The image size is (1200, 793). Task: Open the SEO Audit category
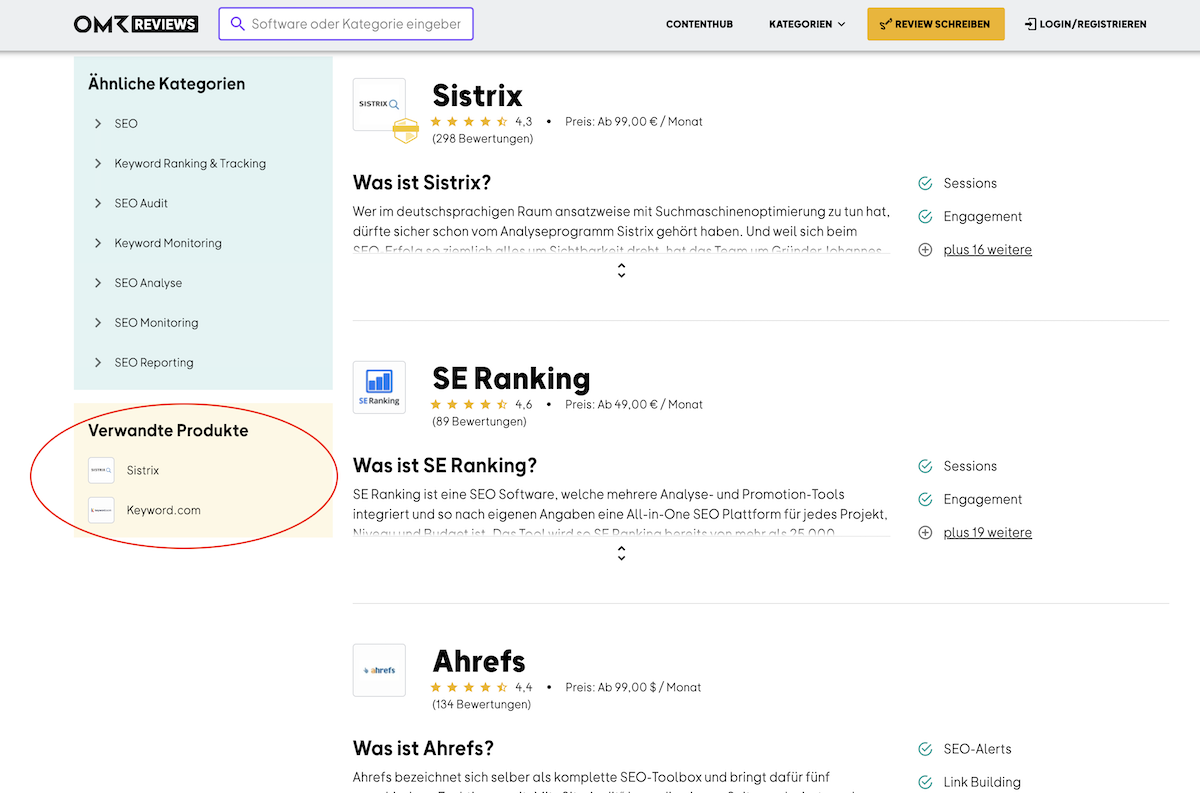coord(141,203)
